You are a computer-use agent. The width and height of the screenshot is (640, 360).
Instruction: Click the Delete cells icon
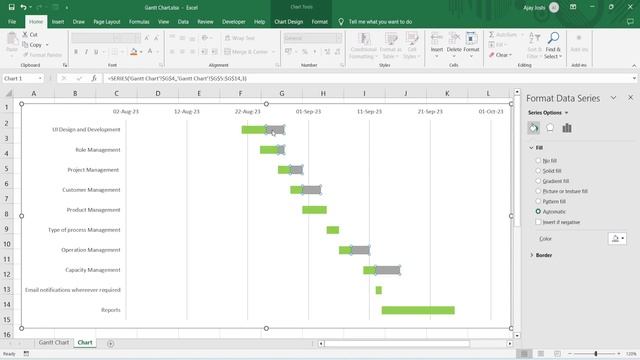tap(454, 39)
